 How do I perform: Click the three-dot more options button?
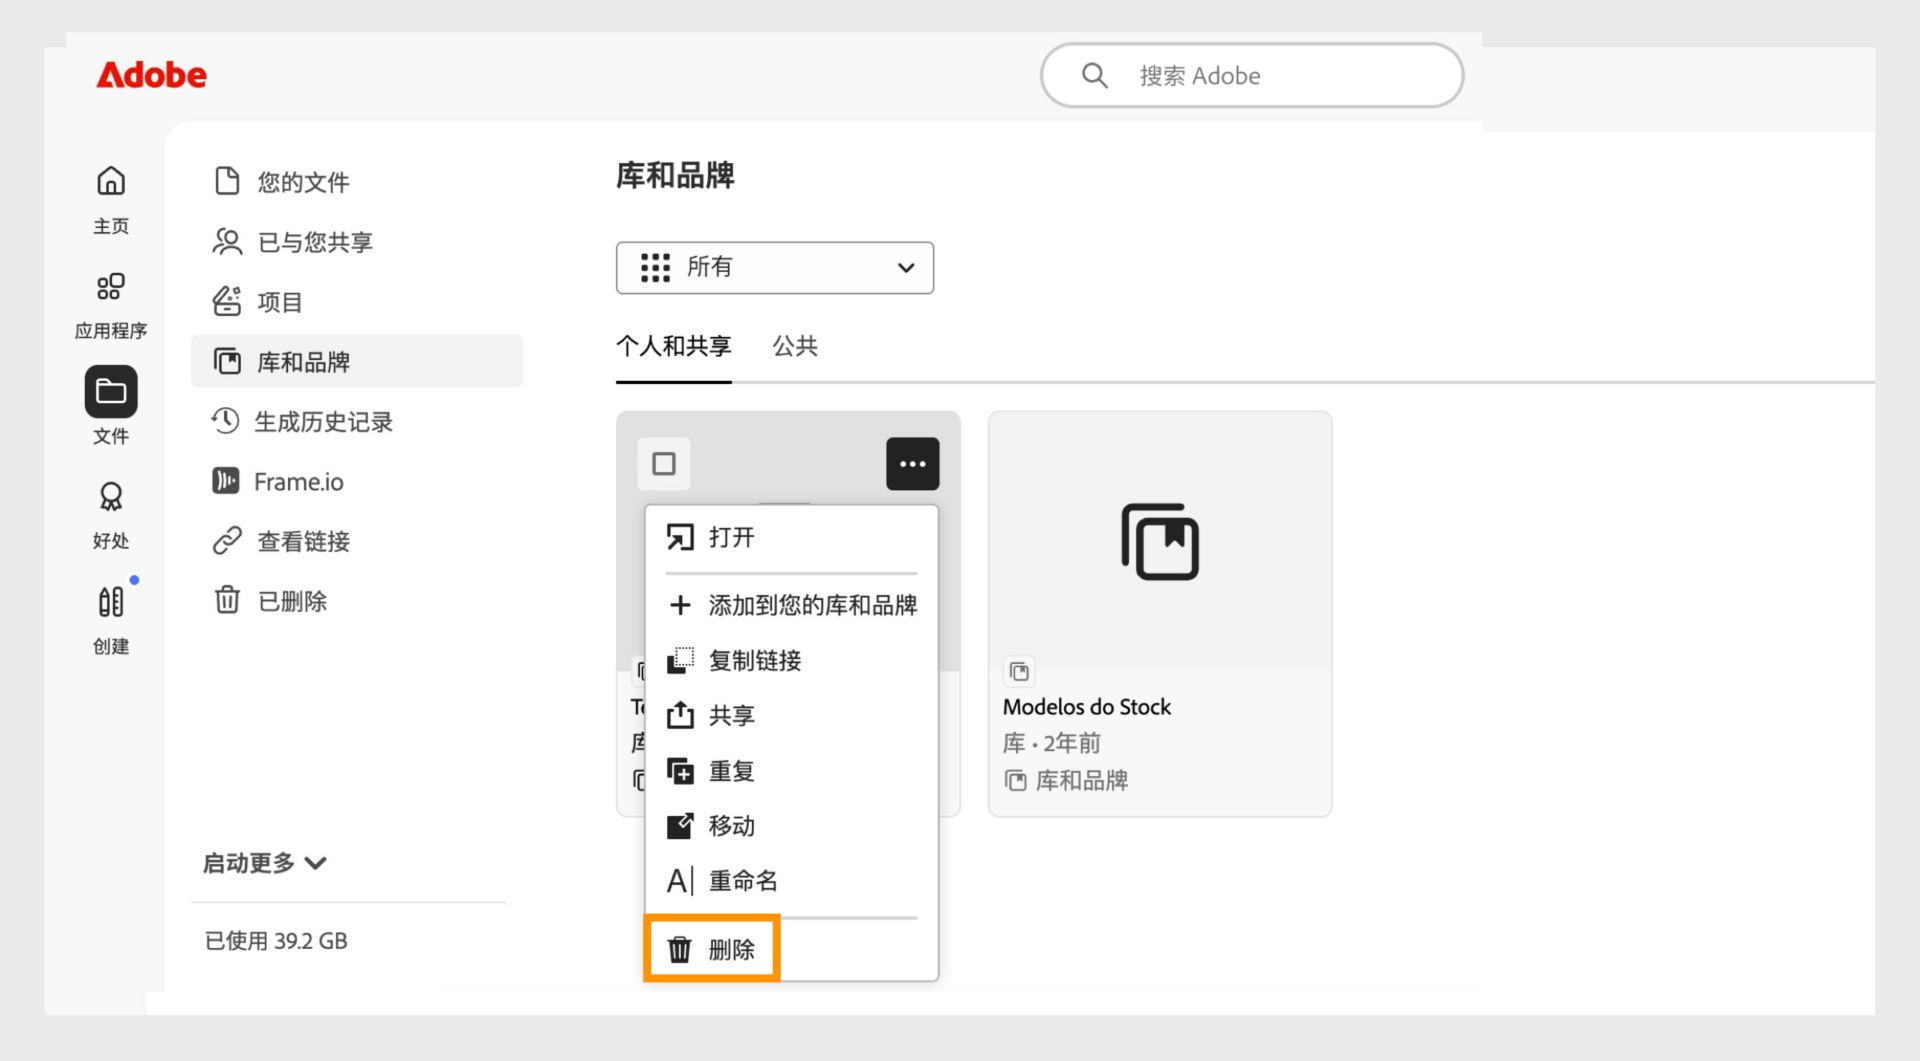913,464
